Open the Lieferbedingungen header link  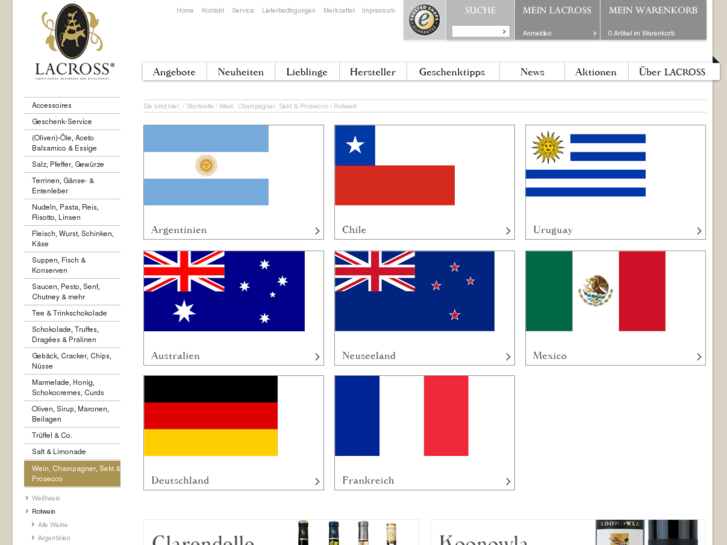click(x=288, y=10)
